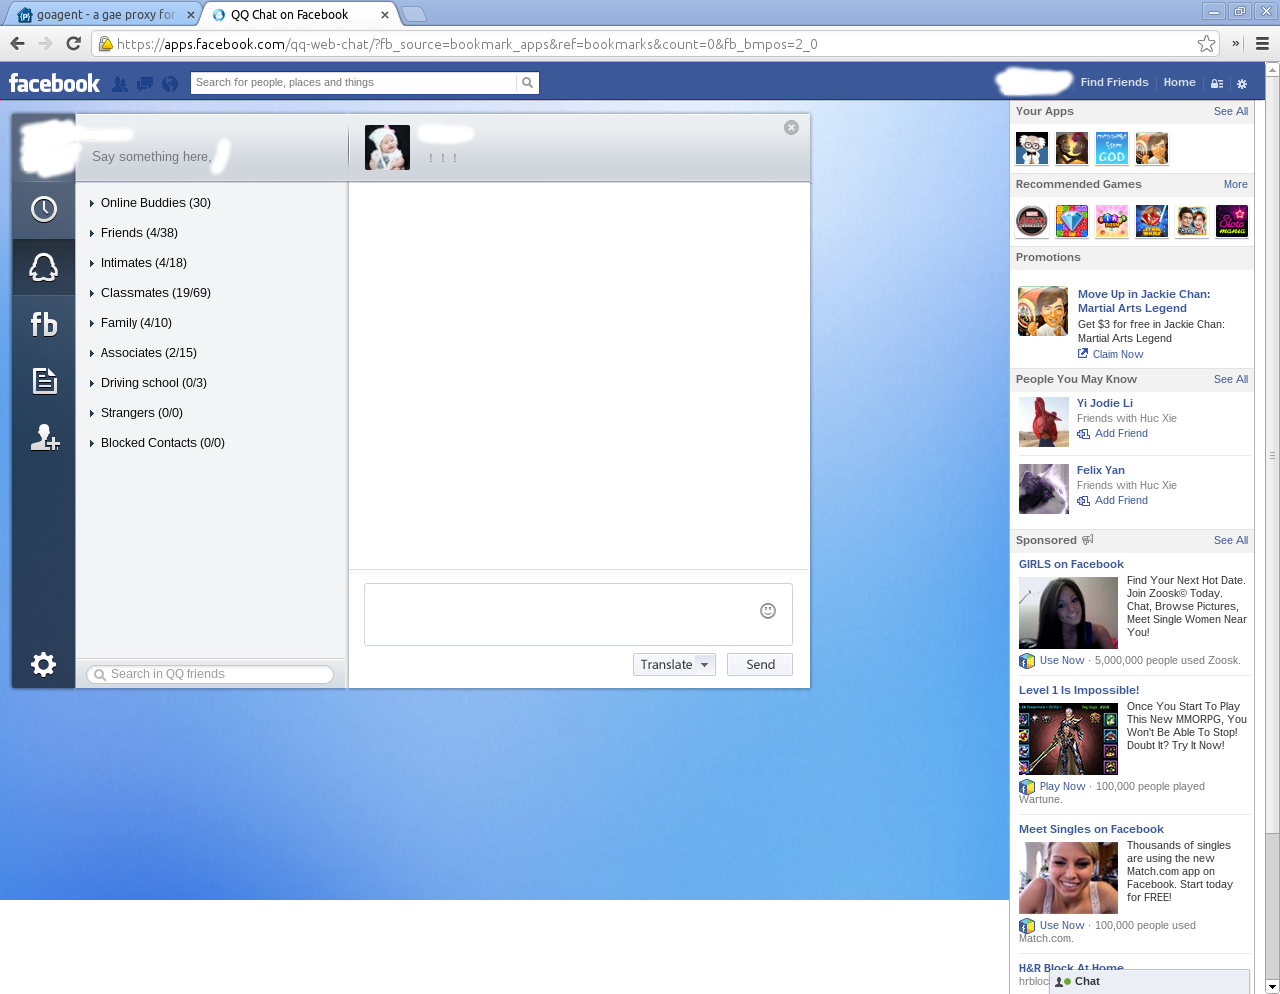Bookmark this page with the star icon
This screenshot has width=1280, height=994.
[x=1207, y=43]
